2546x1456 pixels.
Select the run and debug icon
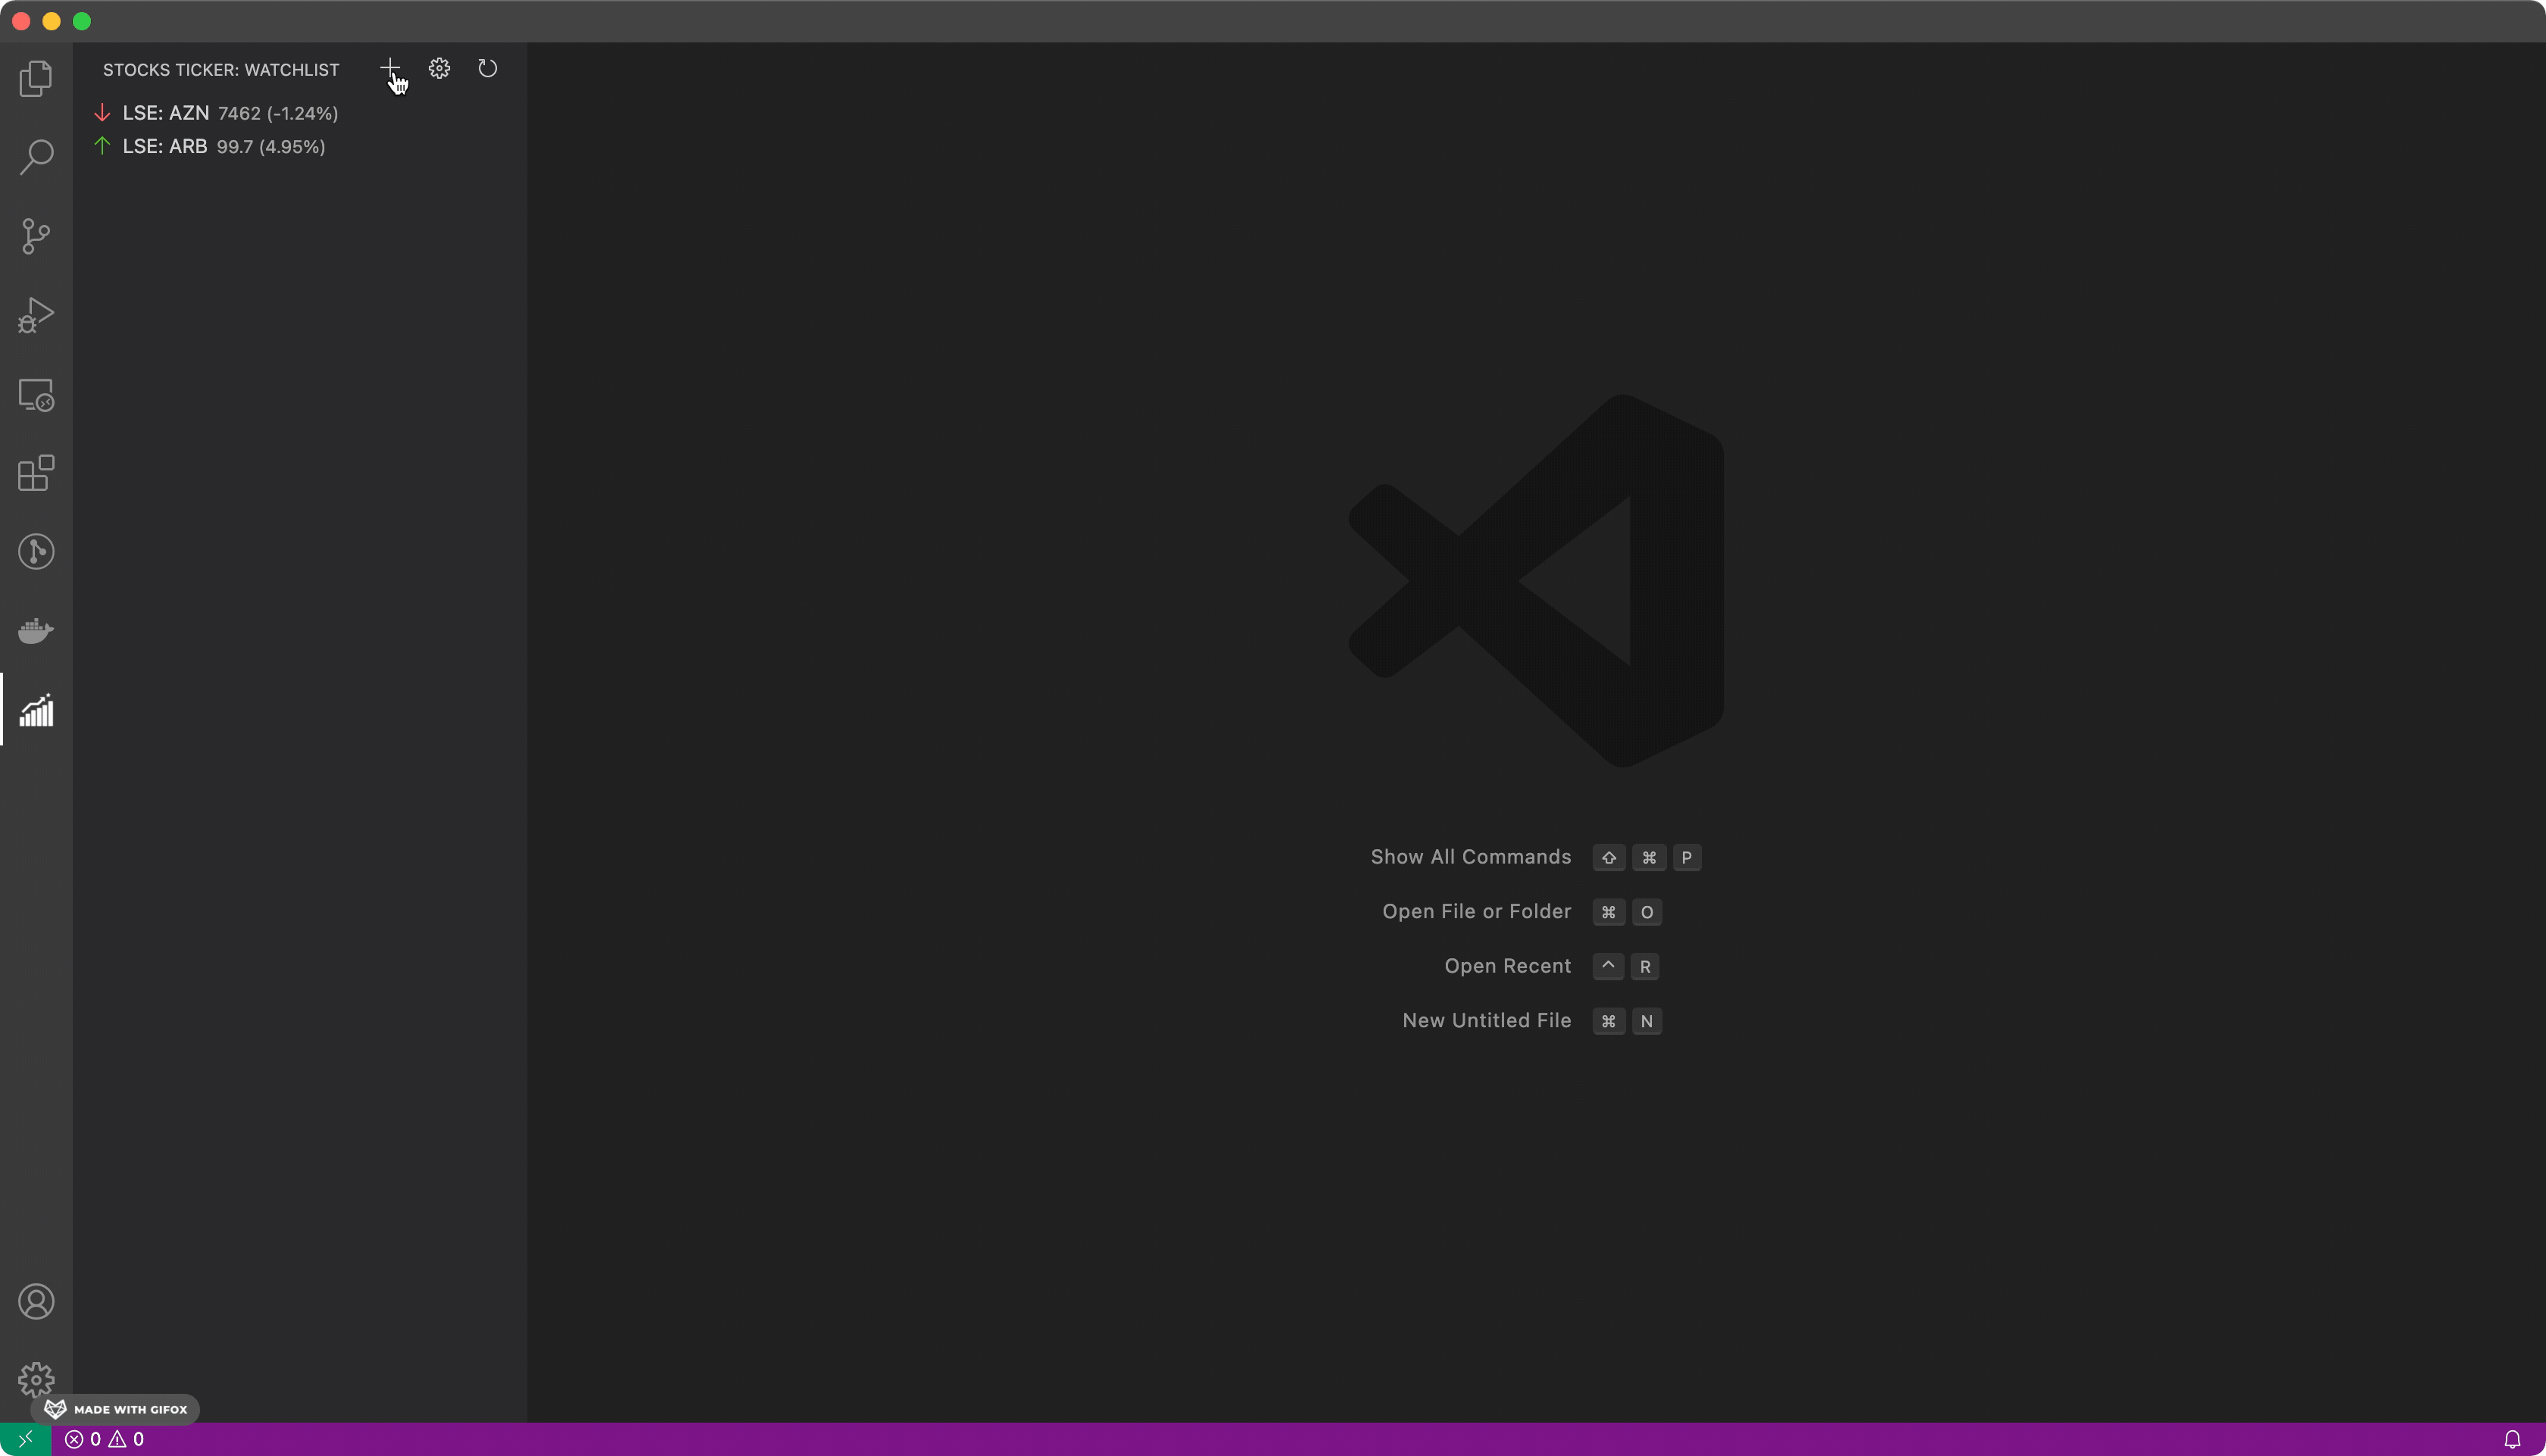(x=35, y=318)
